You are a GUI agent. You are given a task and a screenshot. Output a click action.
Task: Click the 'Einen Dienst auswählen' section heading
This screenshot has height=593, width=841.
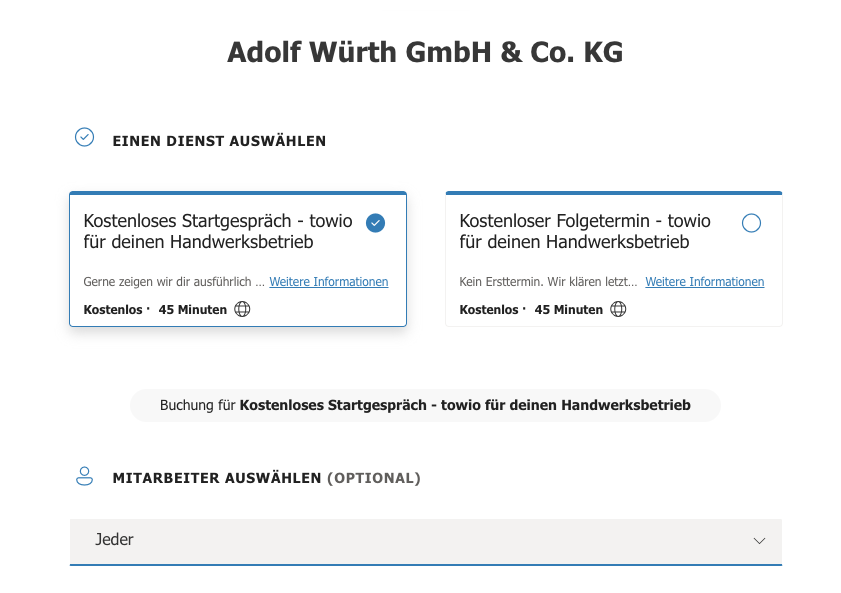tap(219, 141)
